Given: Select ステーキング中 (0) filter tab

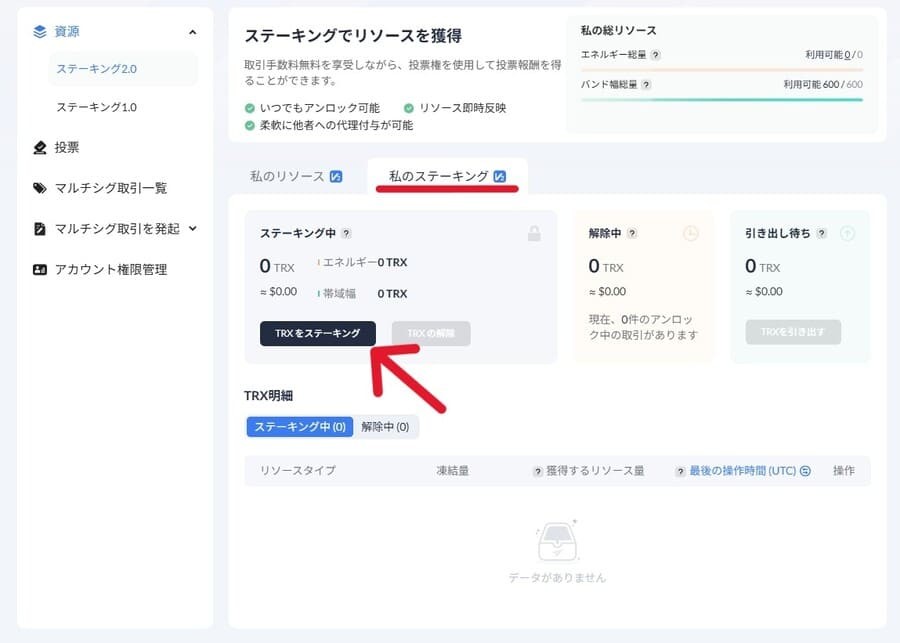Looking at the screenshot, I should click(x=300, y=427).
